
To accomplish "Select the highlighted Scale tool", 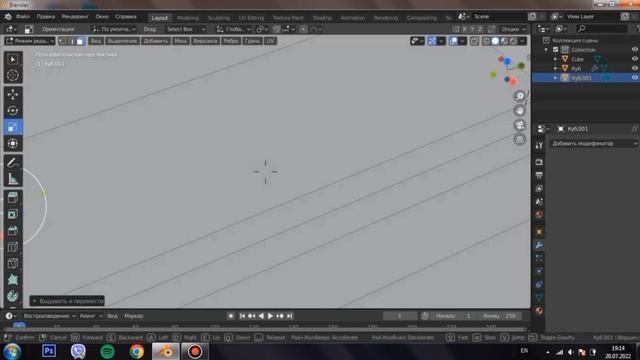I will 13,127.
